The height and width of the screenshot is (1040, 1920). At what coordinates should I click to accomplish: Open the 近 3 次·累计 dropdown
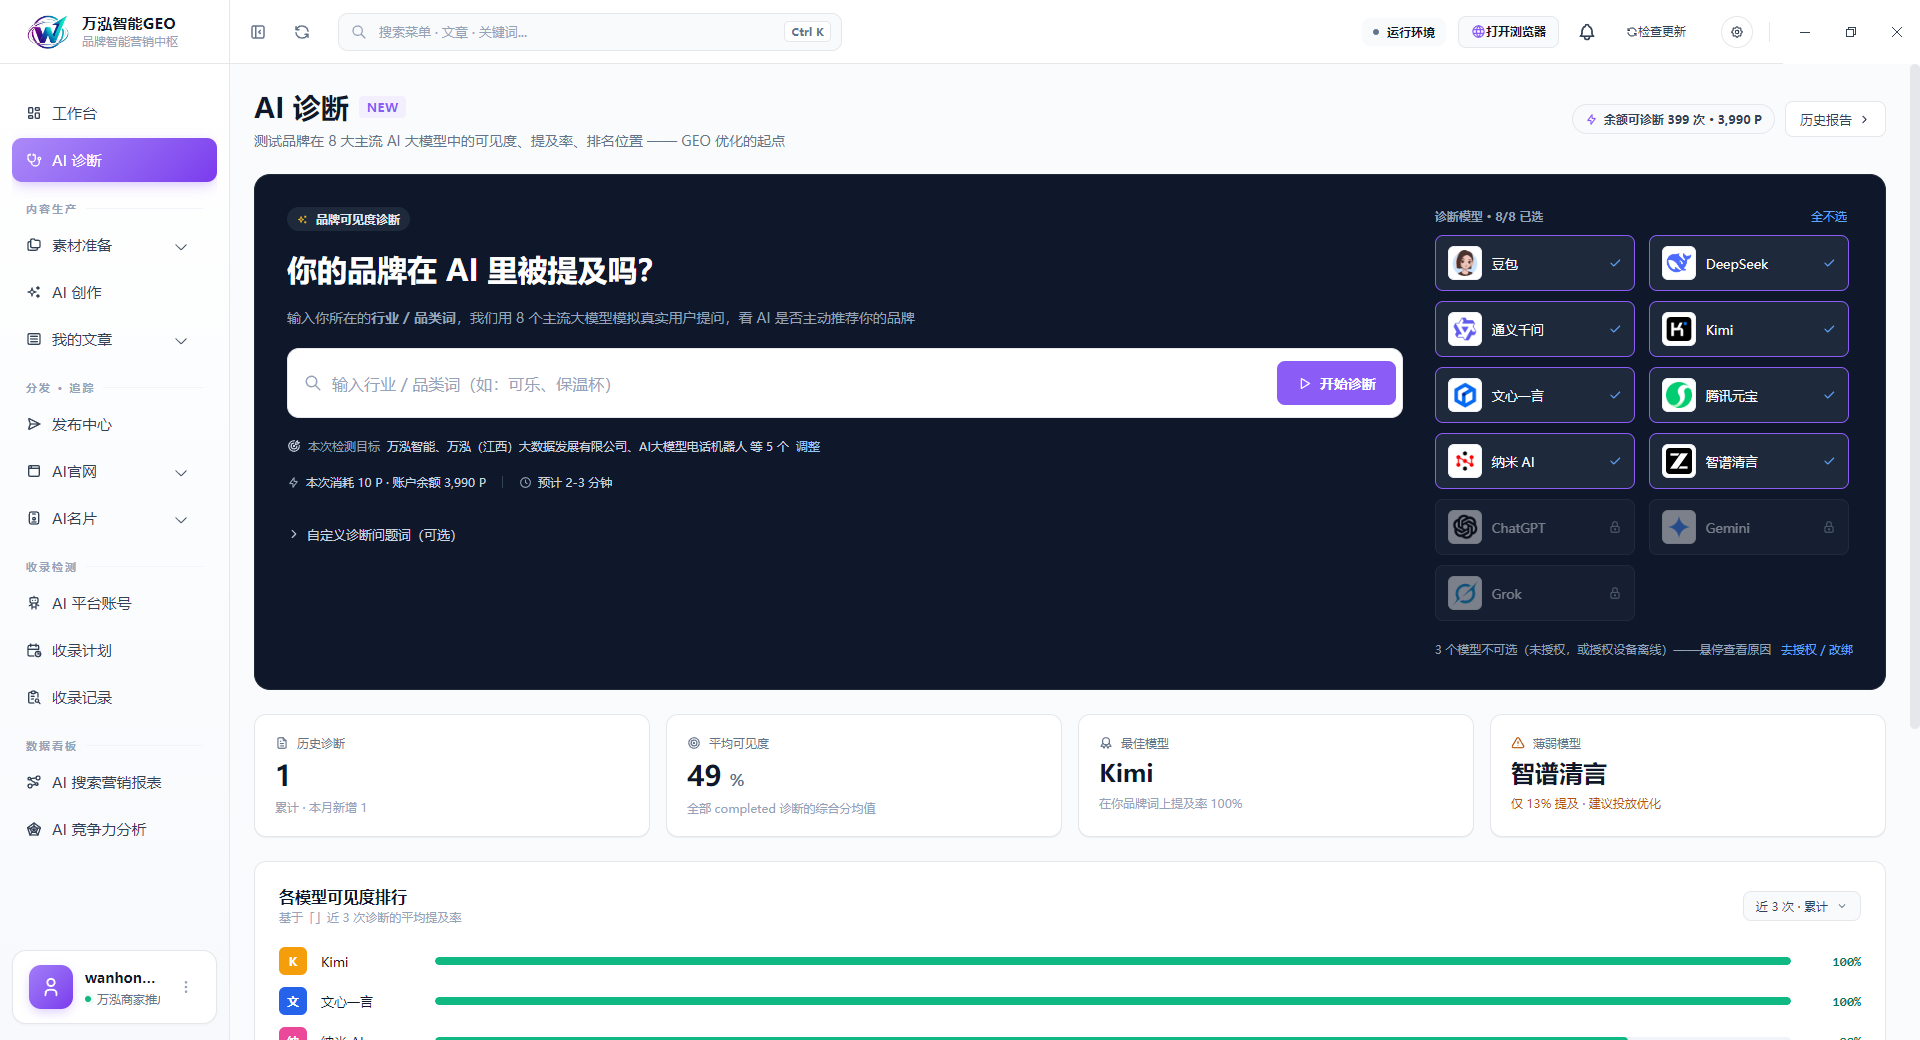tap(1801, 906)
